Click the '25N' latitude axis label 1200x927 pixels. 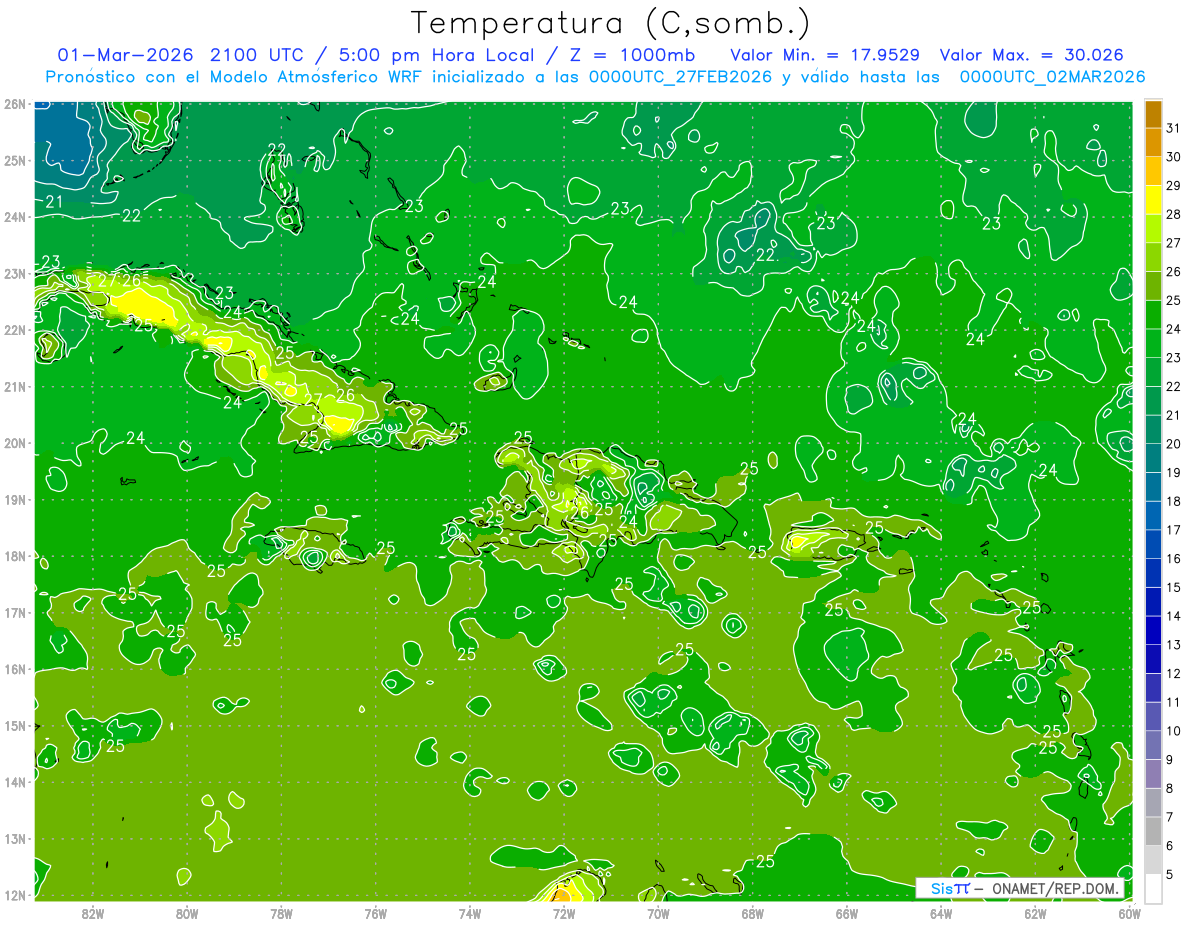[14, 160]
